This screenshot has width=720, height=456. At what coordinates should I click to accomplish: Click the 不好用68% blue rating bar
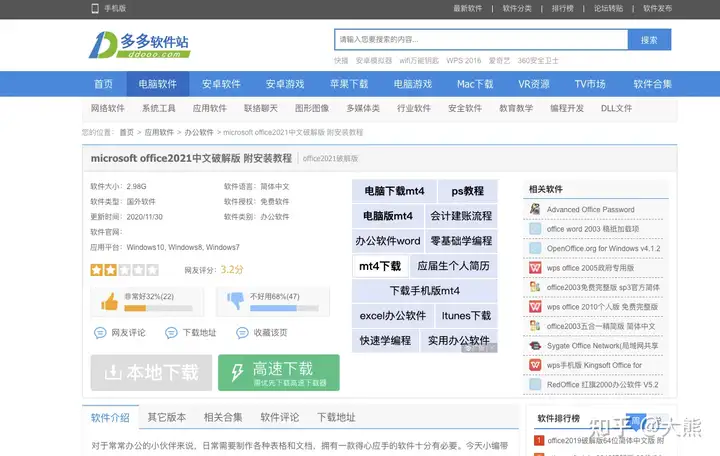click(x=273, y=308)
